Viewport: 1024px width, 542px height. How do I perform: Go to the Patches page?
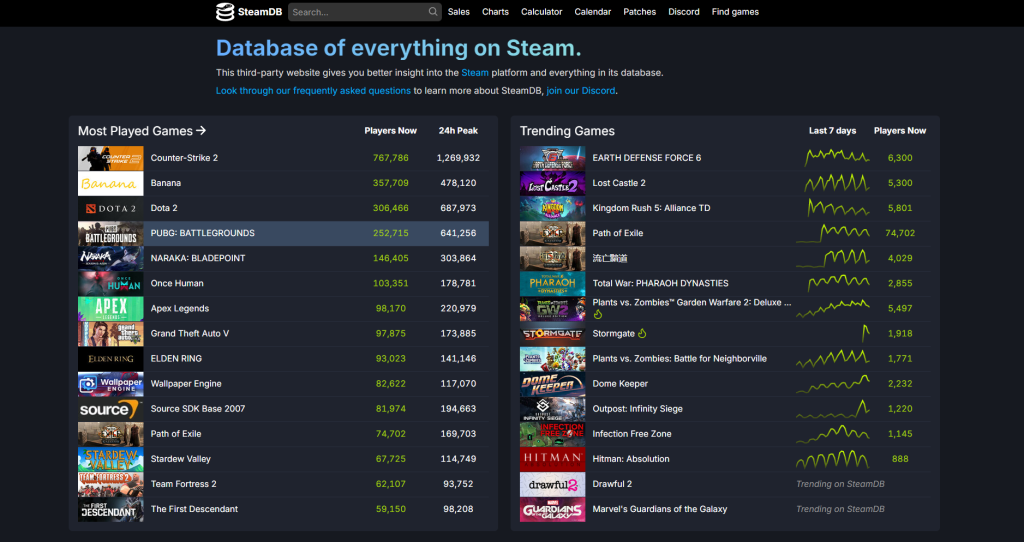coord(639,12)
